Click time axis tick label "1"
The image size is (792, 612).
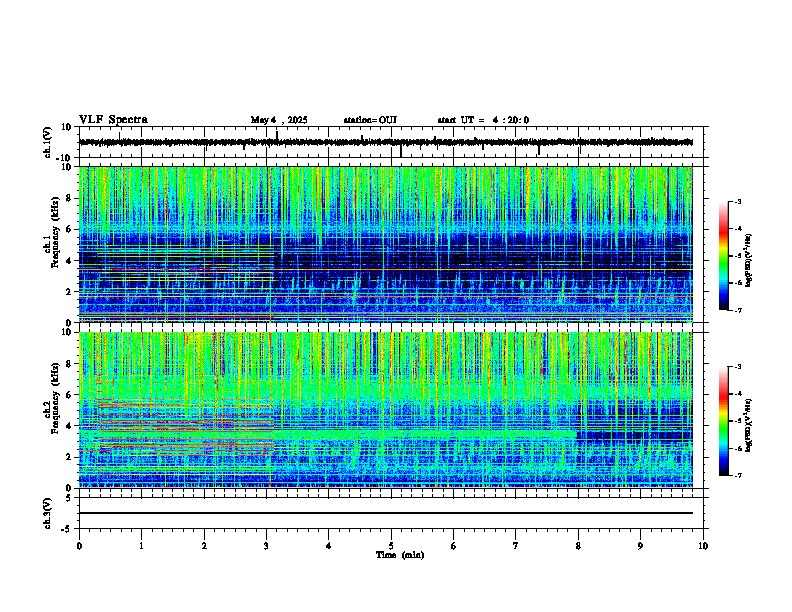(141, 546)
